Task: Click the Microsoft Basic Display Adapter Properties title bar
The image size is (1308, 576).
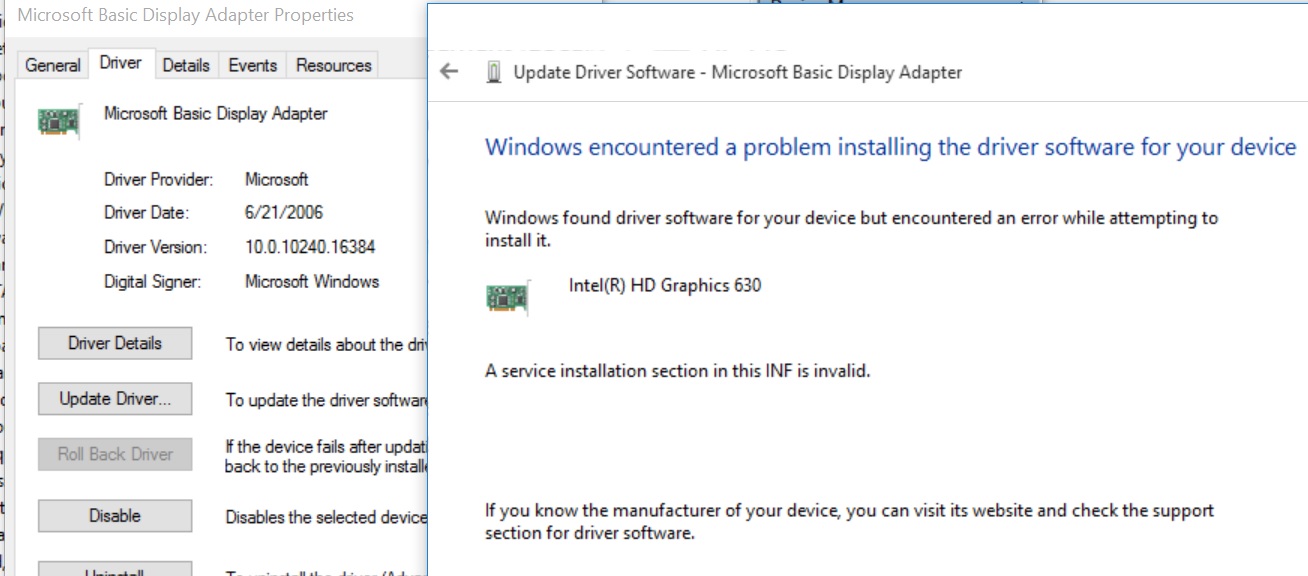Action: point(186,15)
